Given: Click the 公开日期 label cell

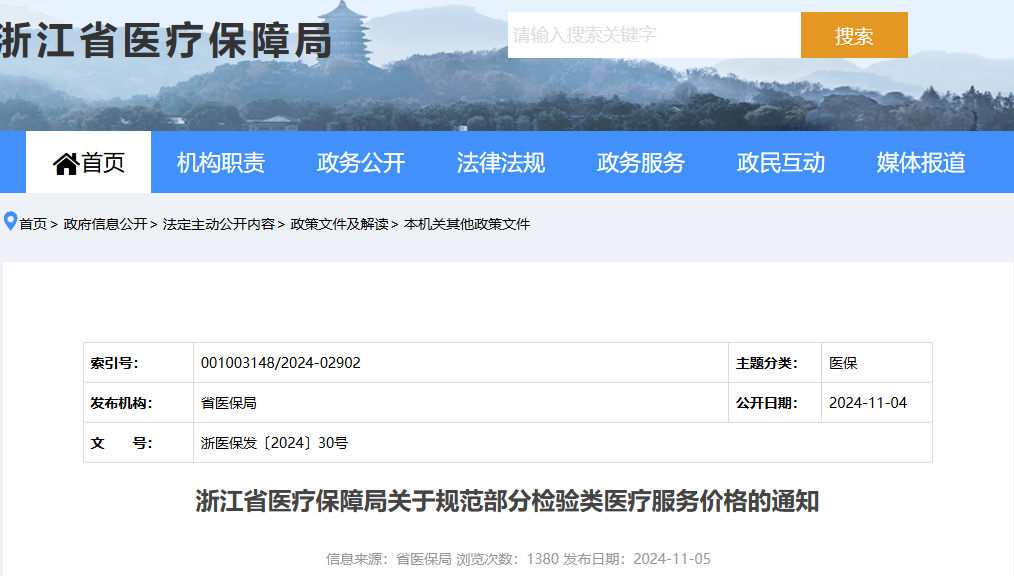Looking at the screenshot, I should 775,403.
